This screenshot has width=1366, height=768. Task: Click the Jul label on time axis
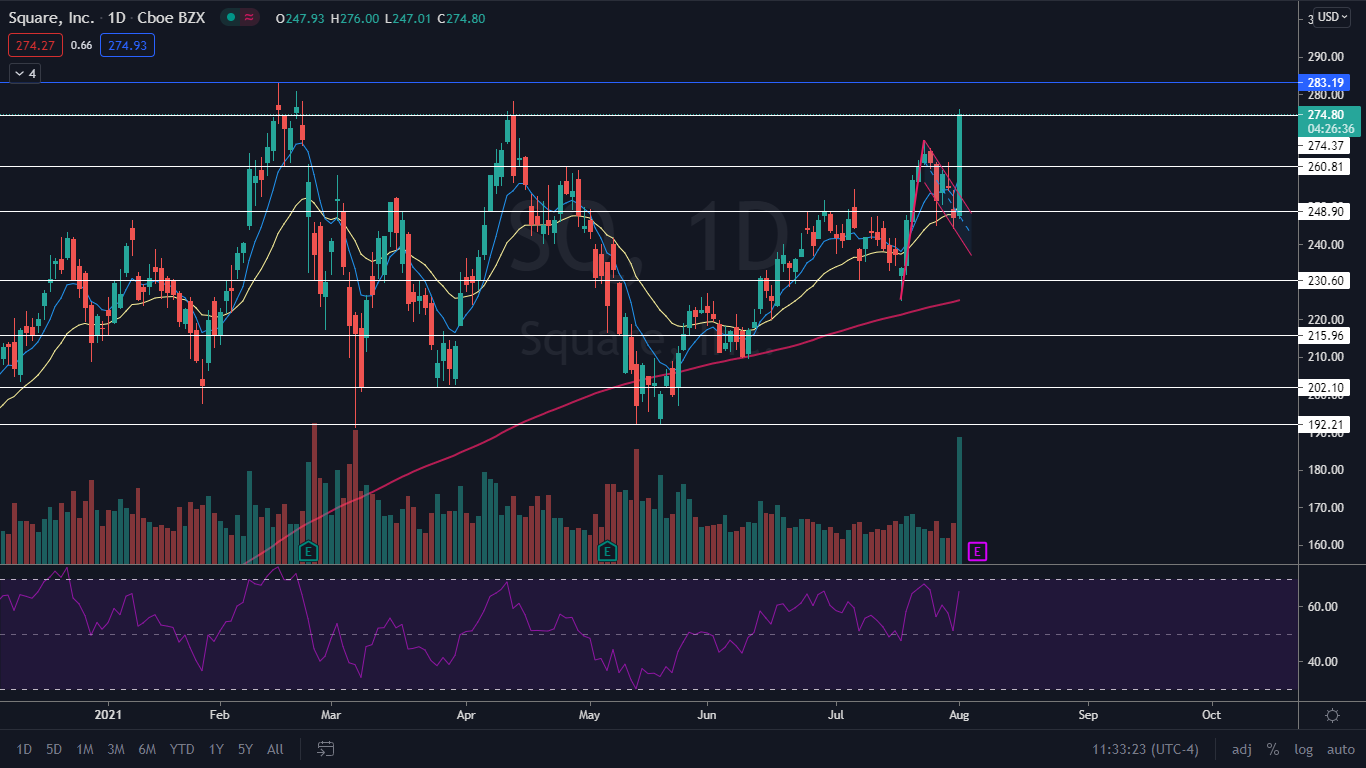tap(836, 715)
